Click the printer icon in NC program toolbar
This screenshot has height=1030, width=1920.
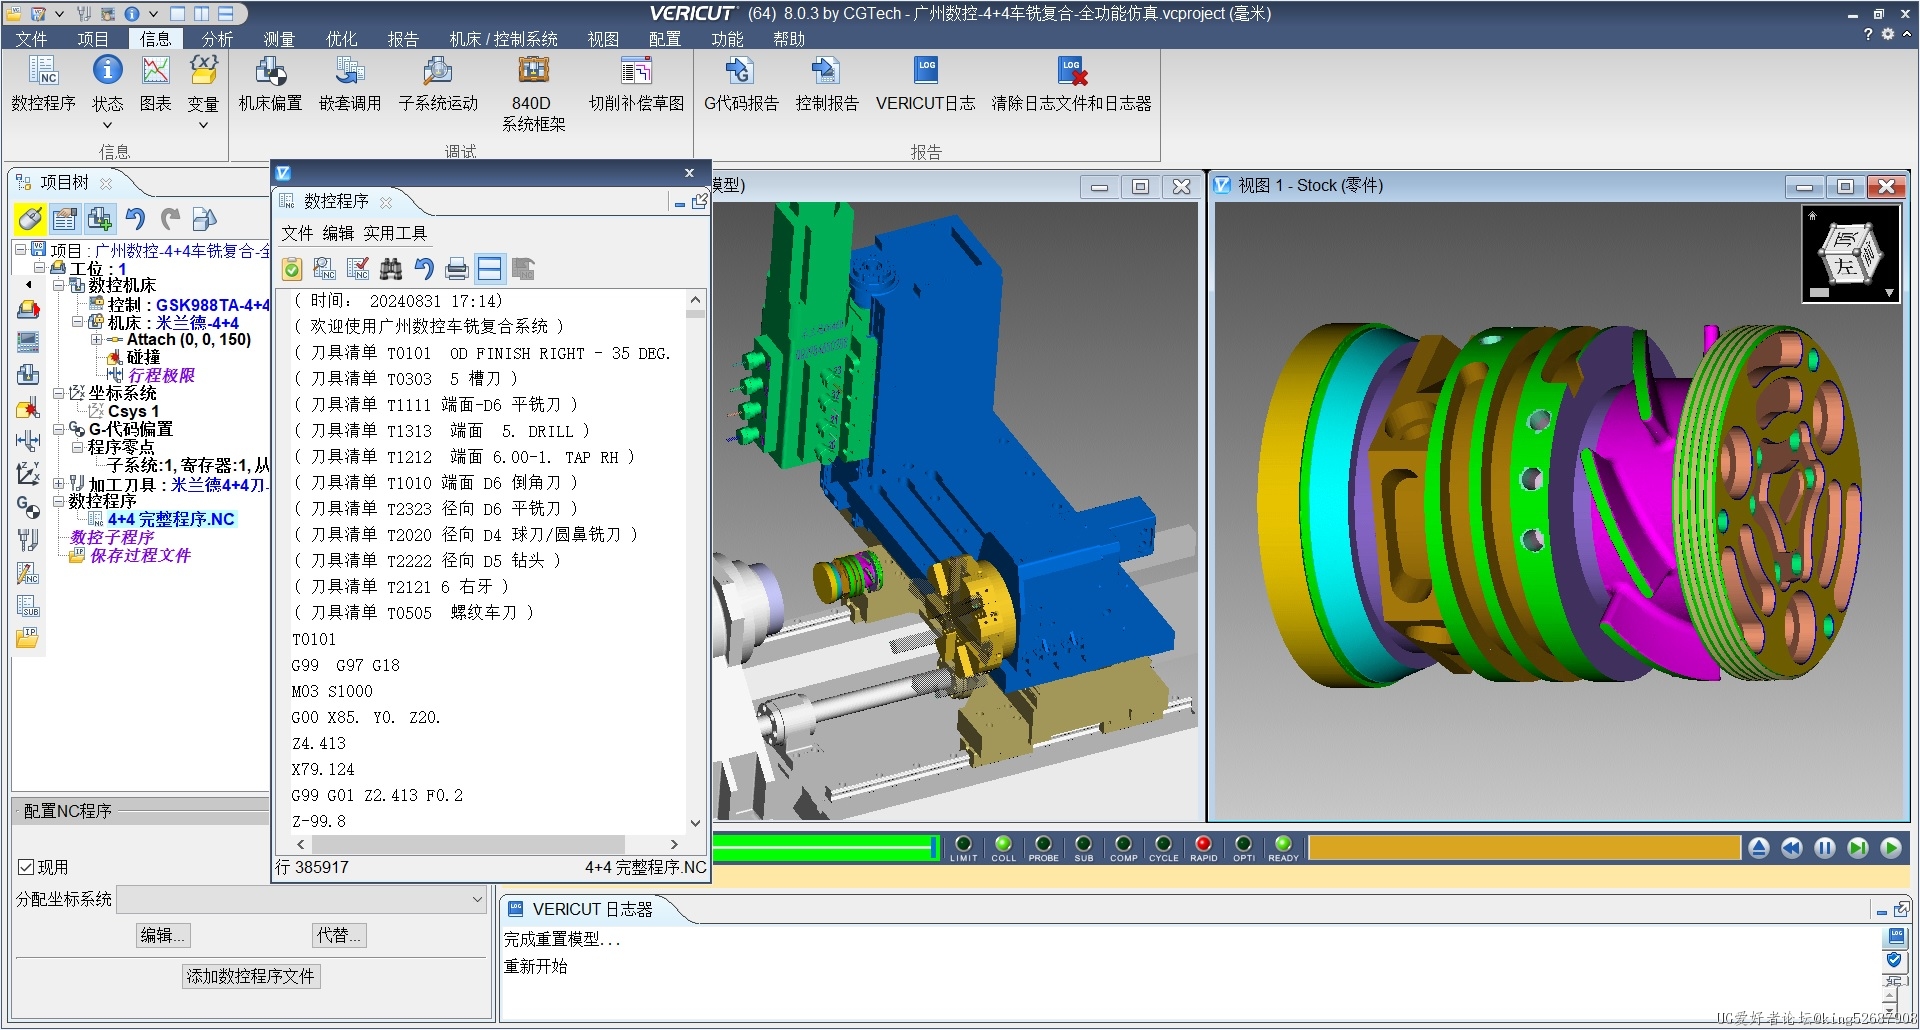click(x=457, y=269)
